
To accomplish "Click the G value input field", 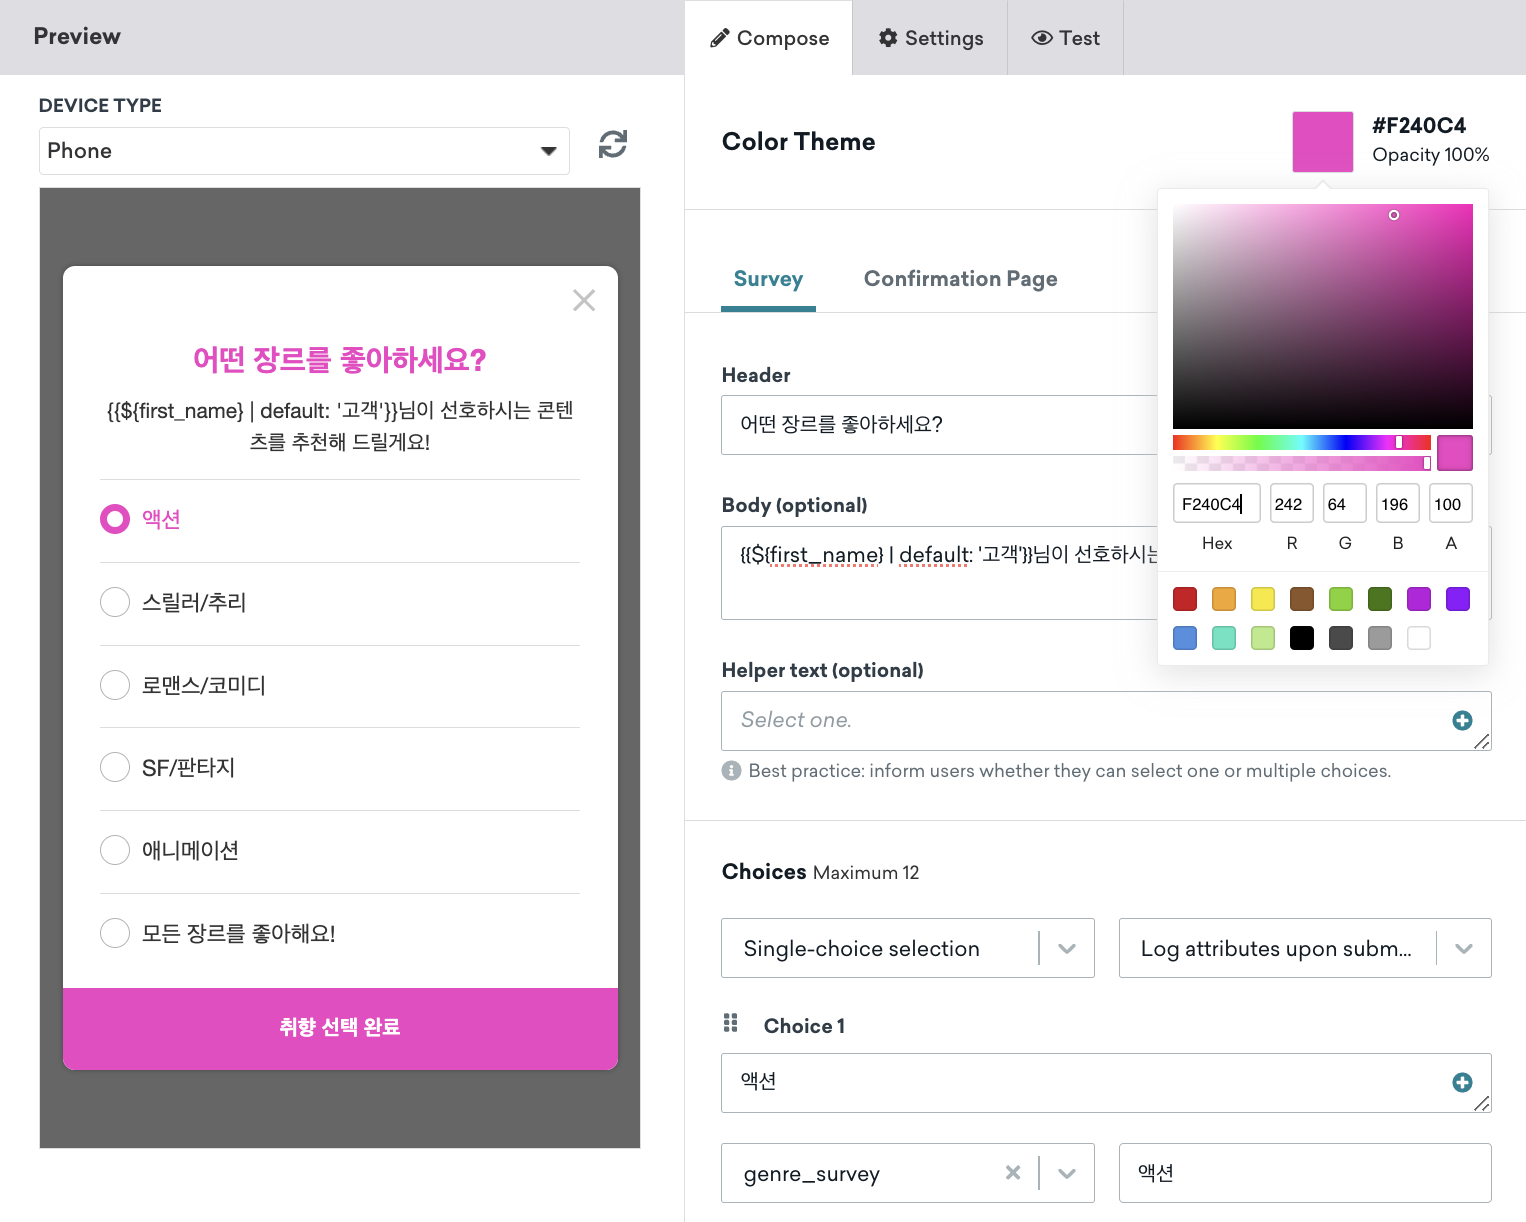I will pyautogui.click(x=1345, y=504).
